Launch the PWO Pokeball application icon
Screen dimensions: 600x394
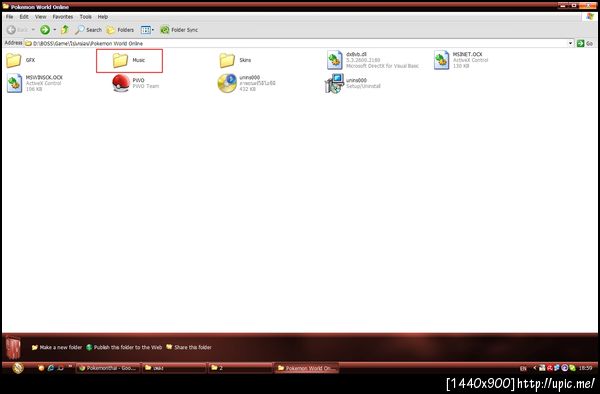pos(121,83)
